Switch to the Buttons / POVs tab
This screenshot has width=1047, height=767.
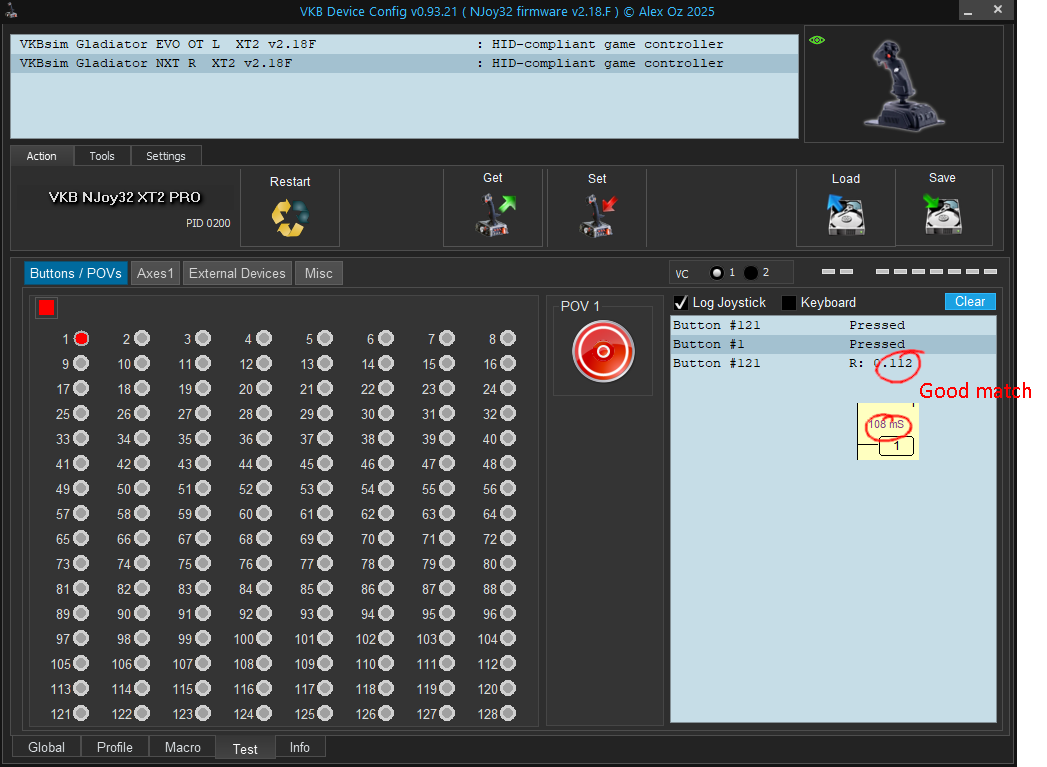pos(75,273)
